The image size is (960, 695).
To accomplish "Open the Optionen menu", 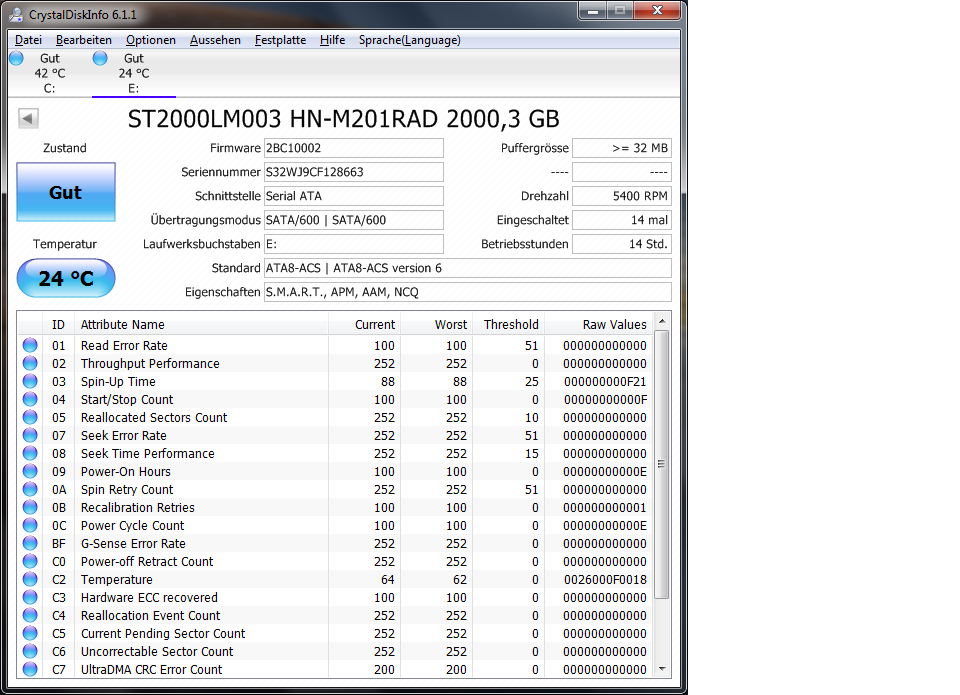I will (x=151, y=40).
